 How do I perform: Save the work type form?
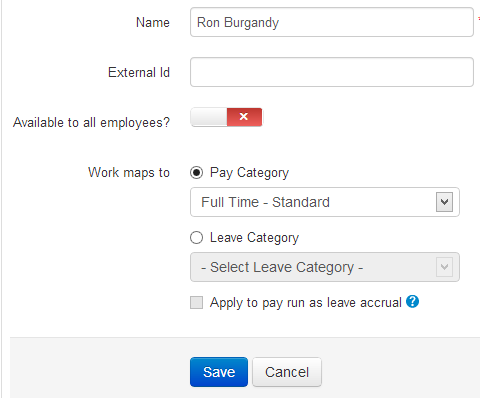point(219,372)
